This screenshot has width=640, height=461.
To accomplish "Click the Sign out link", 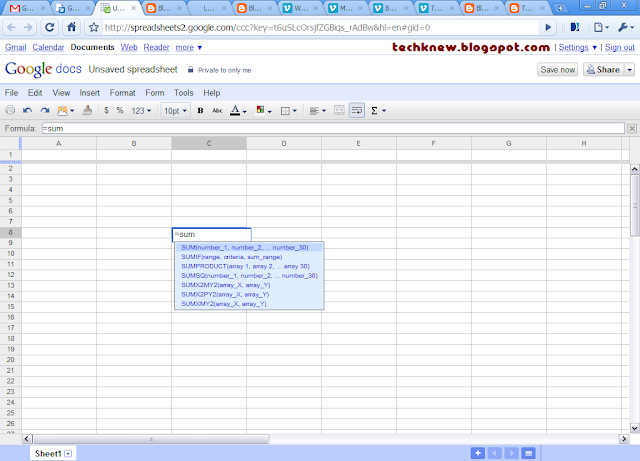I will [x=620, y=47].
